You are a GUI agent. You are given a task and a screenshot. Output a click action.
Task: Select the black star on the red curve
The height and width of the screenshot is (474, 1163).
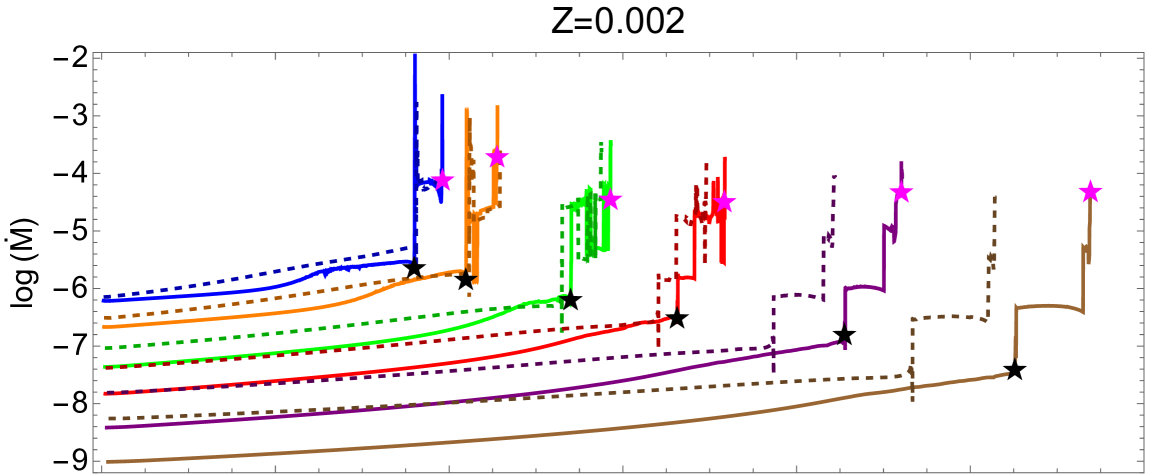676,318
